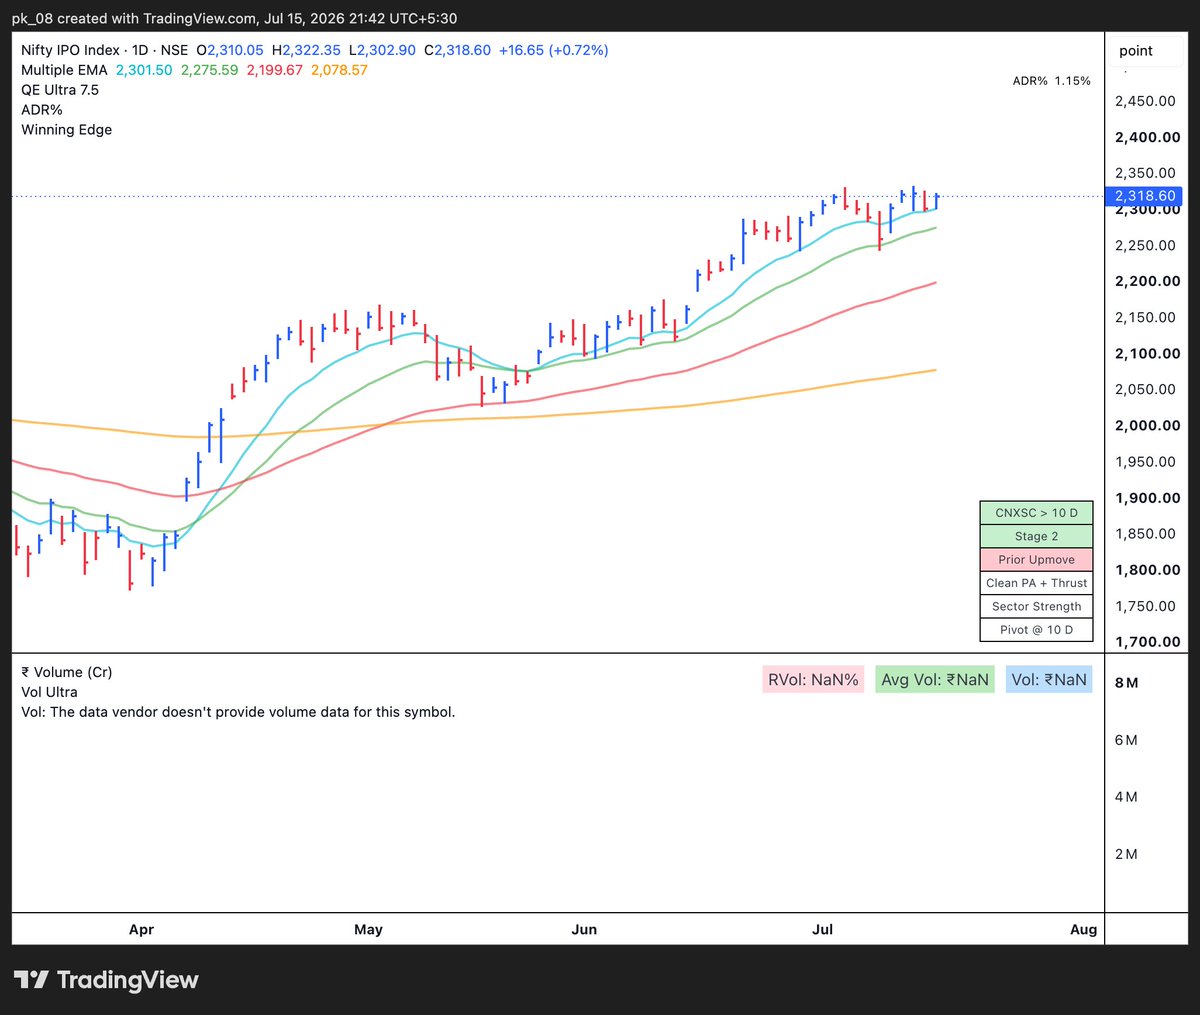Screen dimensions: 1200x1015
Task: Click the Stage 2 checklist cell
Action: [1036, 537]
